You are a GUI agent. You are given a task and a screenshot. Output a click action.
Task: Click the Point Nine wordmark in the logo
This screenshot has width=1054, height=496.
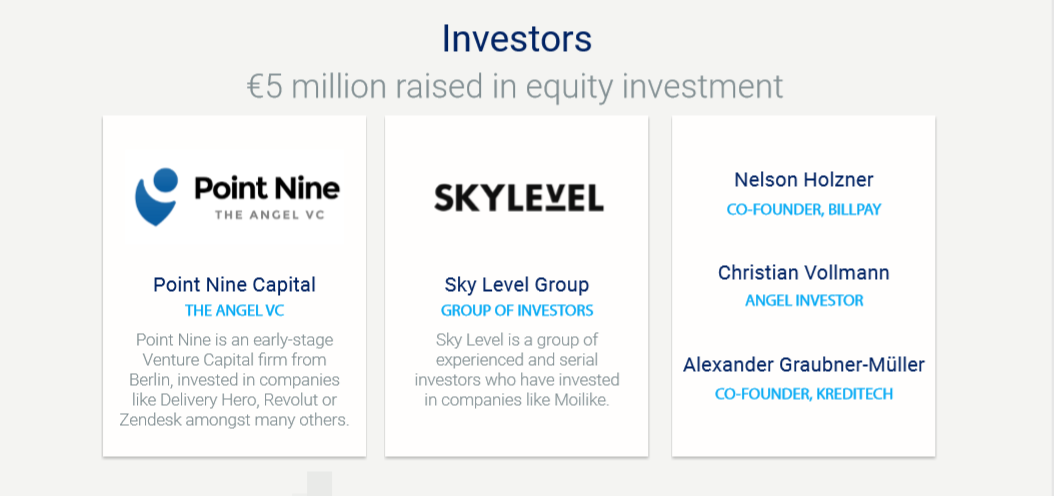(x=266, y=187)
